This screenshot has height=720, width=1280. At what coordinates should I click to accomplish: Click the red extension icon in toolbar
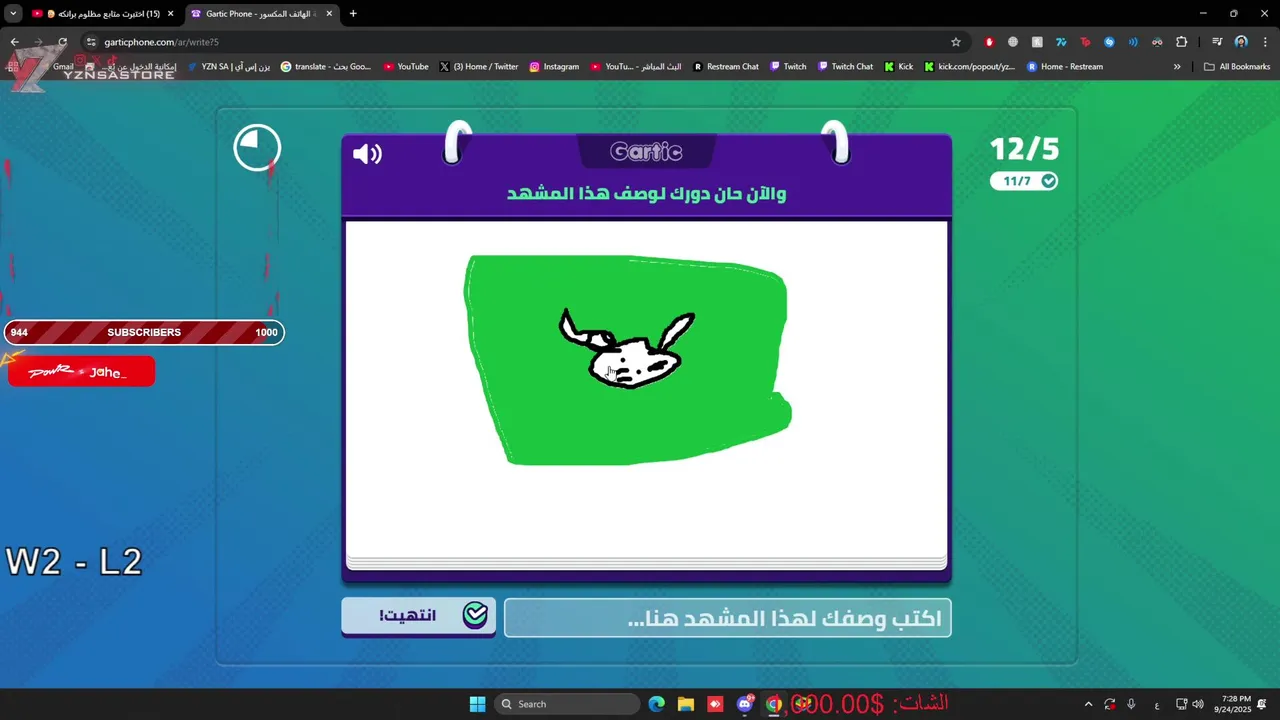pos(989,42)
